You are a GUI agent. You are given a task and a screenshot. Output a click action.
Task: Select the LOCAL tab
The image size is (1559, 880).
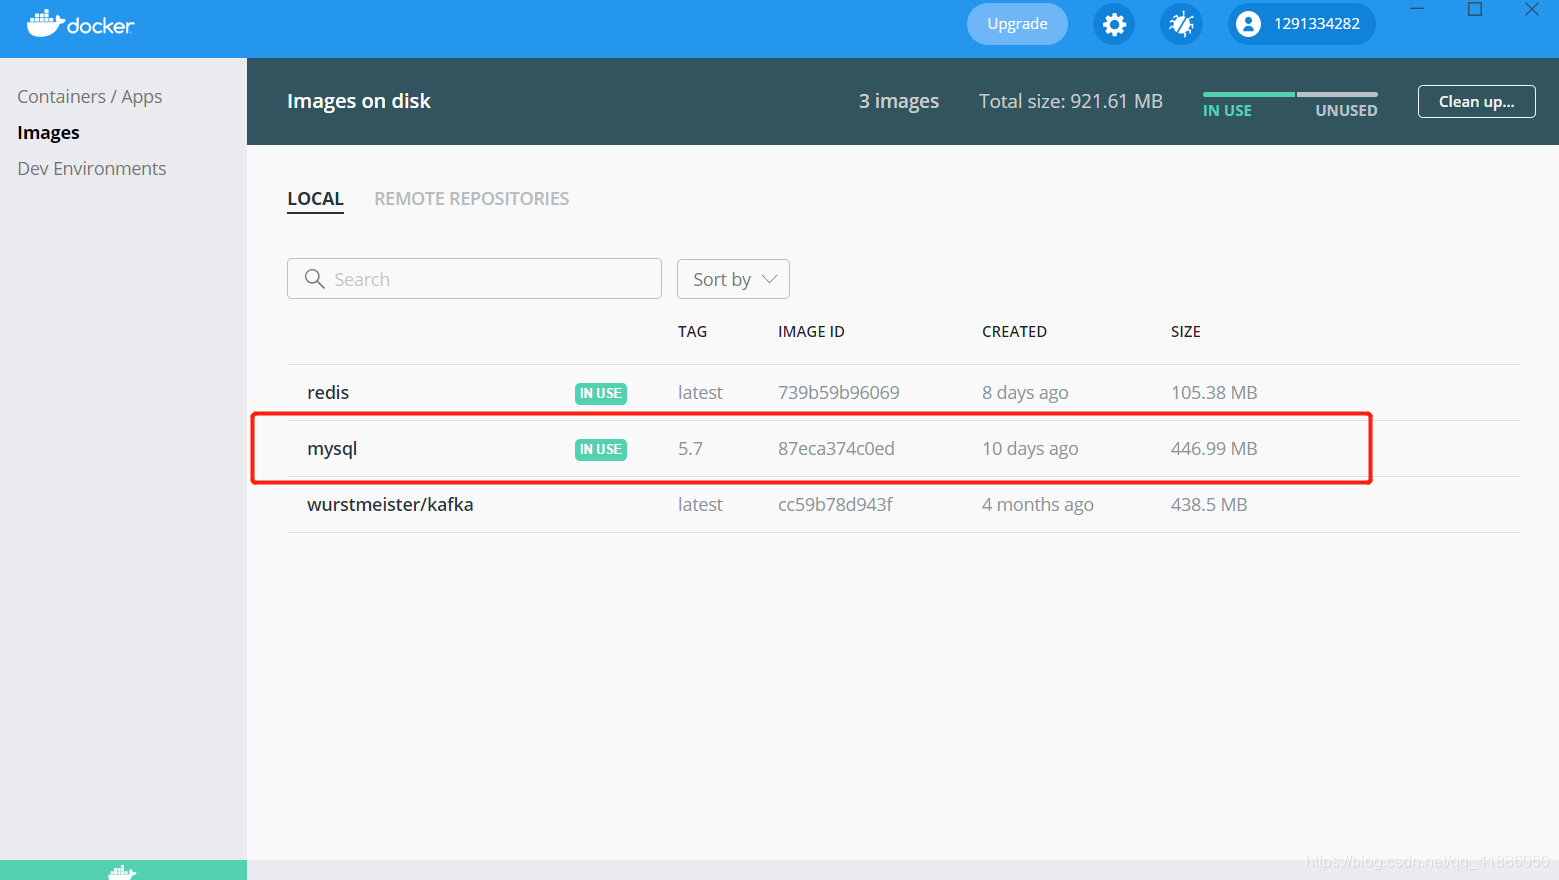315,198
